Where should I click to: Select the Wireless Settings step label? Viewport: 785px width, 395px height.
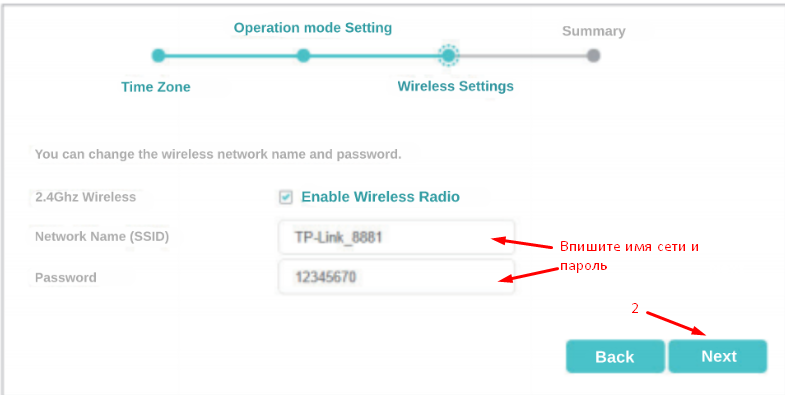point(456,86)
